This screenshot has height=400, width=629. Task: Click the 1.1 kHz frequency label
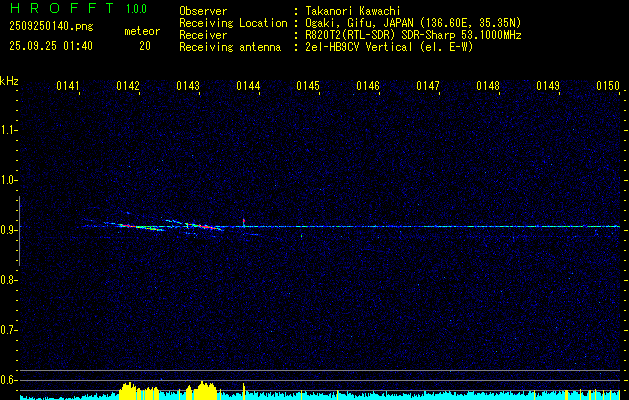[x=8, y=130]
